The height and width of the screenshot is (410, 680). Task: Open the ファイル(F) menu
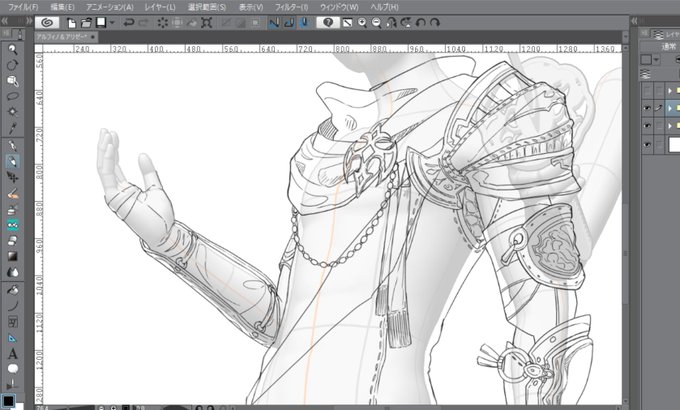click(23, 7)
